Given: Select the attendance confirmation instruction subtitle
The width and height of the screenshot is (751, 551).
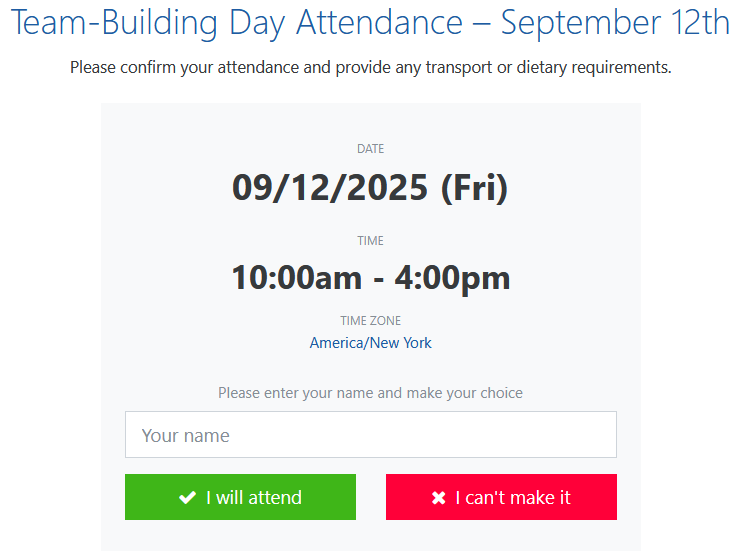Looking at the screenshot, I should [371, 67].
